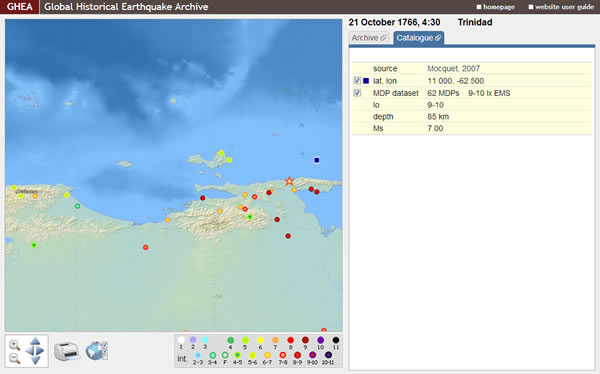The image size is (600, 374).
Task: Toggle the MDP dataset checkbox
Action: tap(357, 93)
